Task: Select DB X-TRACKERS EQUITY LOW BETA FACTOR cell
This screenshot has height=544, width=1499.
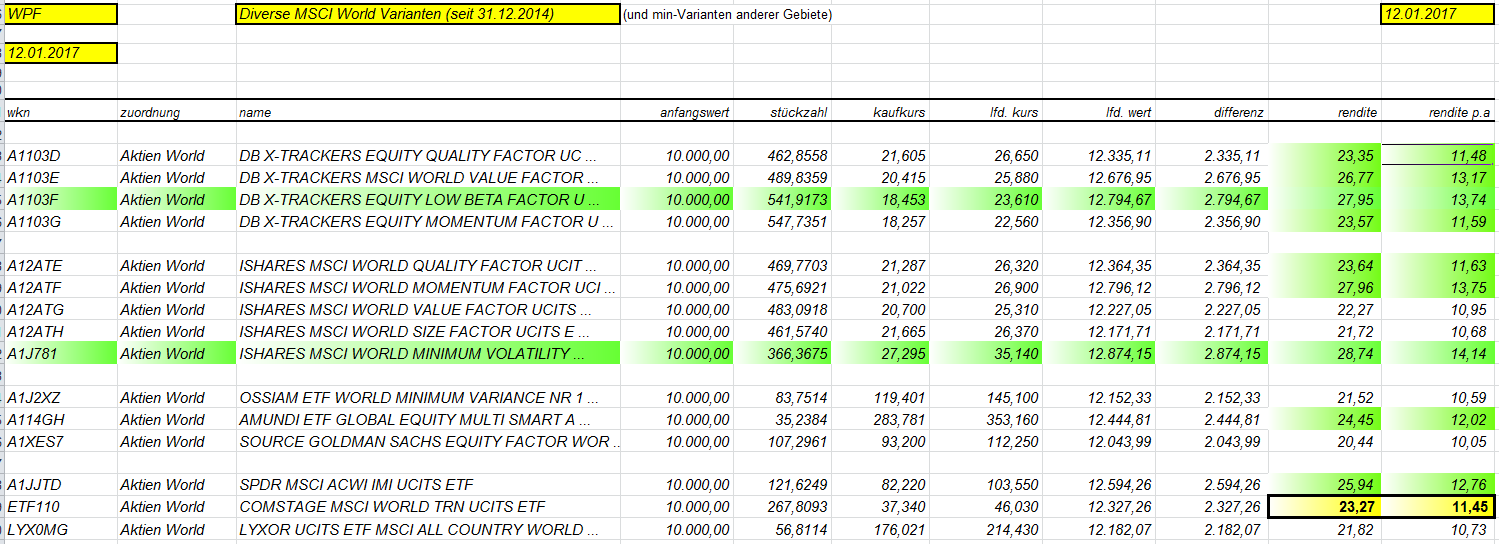Action: tap(428, 199)
